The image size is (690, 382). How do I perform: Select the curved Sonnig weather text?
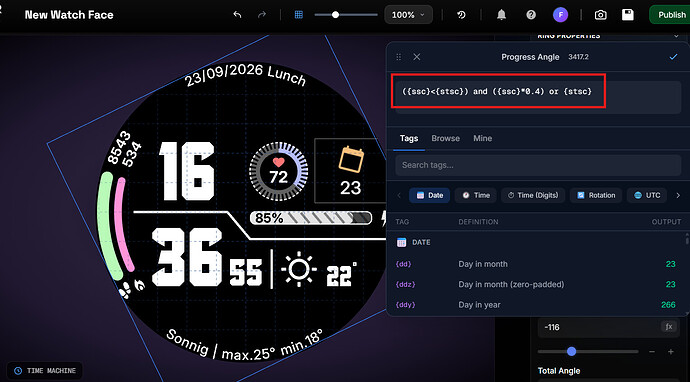[x=245, y=345]
